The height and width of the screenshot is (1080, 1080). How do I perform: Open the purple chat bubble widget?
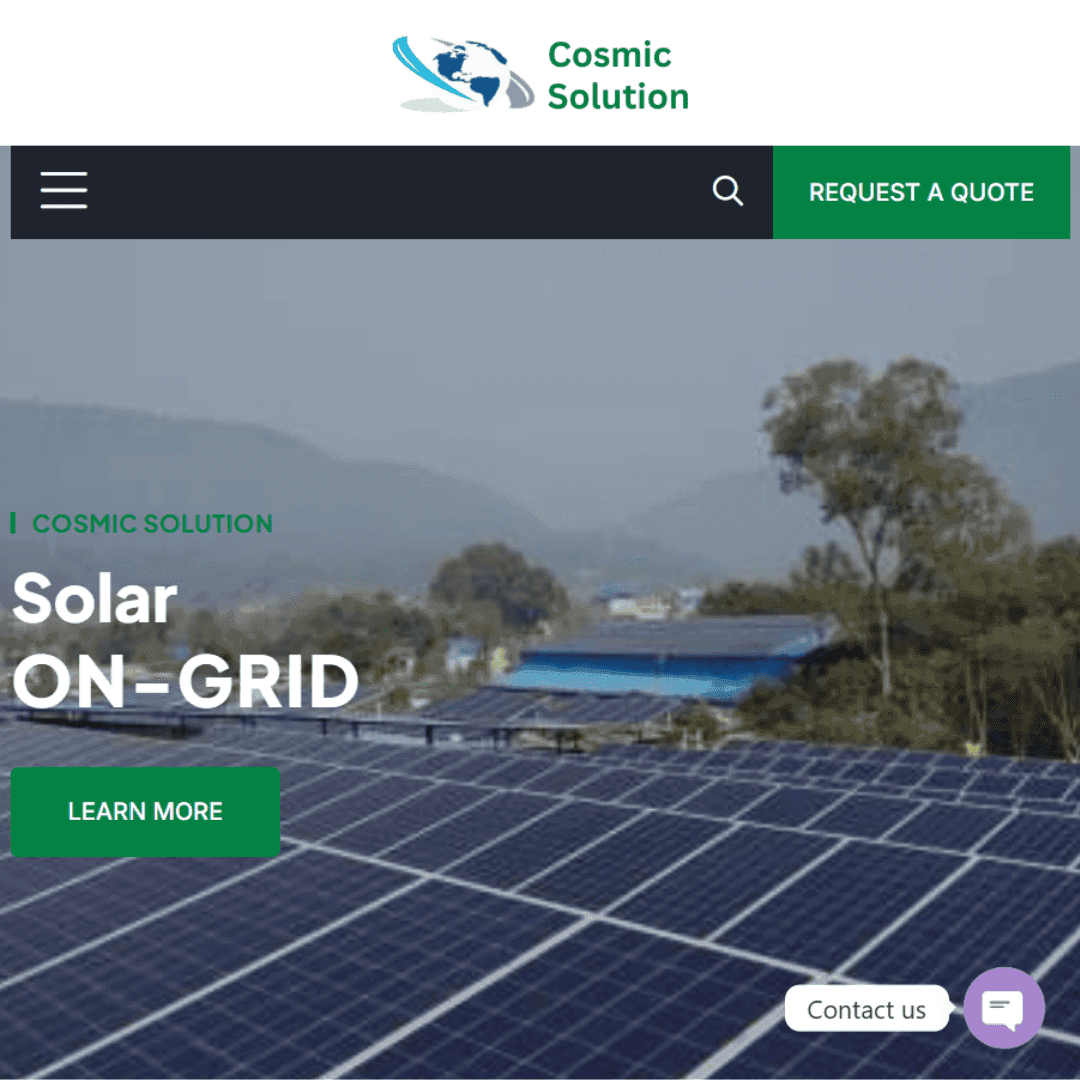(x=1004, y=1008)
